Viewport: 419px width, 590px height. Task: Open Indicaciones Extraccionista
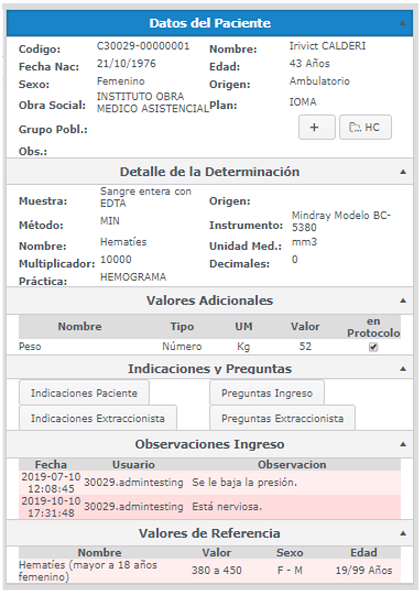pyautogui.click(x=98, y=418)
